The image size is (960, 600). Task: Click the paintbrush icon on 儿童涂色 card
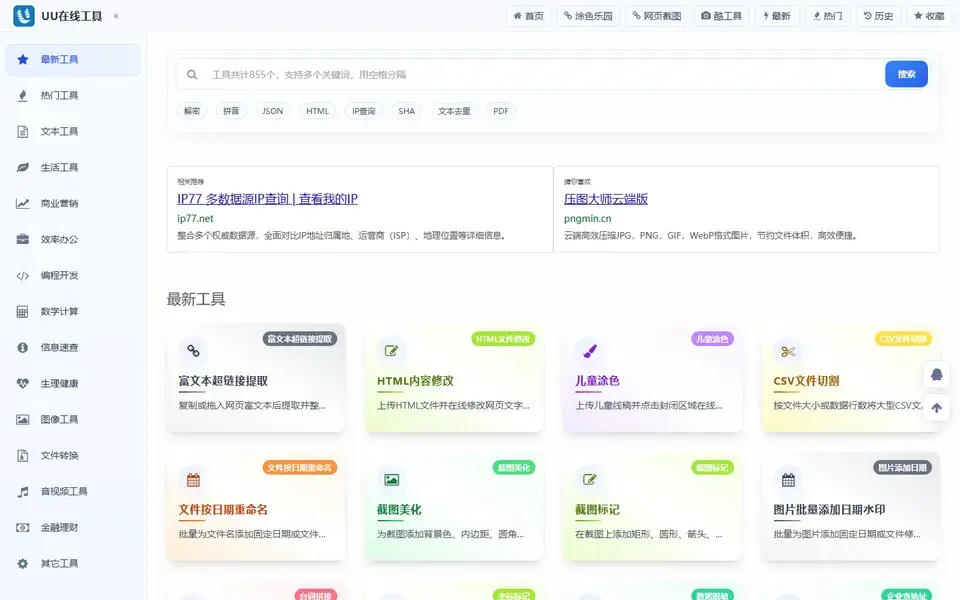(x=590, y=351)
